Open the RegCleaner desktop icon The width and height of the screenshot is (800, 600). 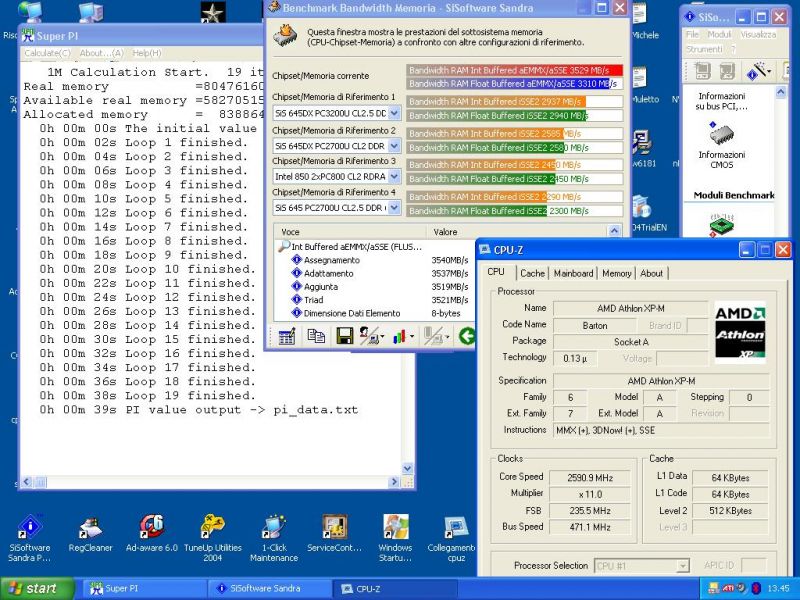pos(90,528)
